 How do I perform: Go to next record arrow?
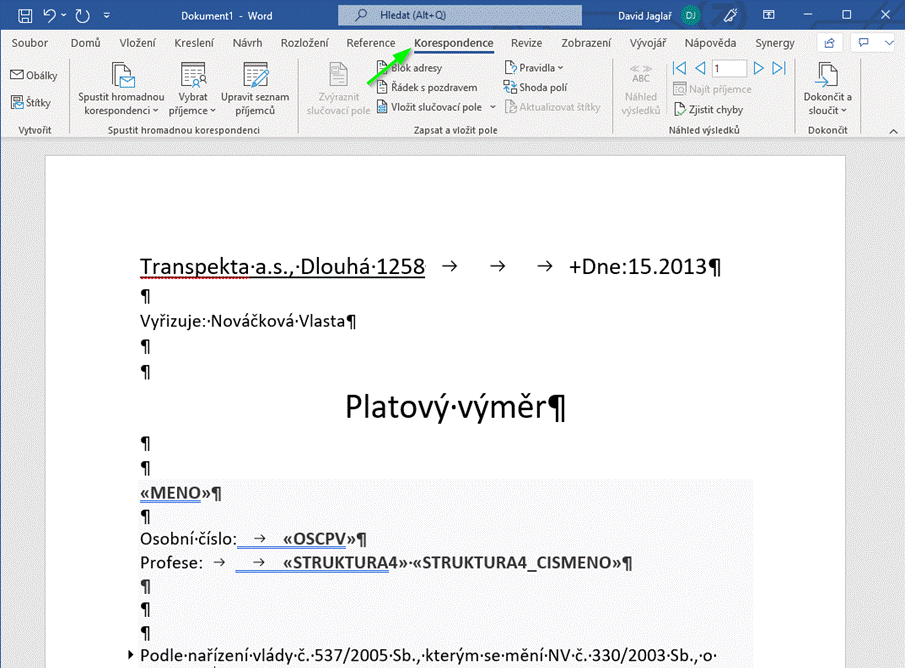coord(759,68)
